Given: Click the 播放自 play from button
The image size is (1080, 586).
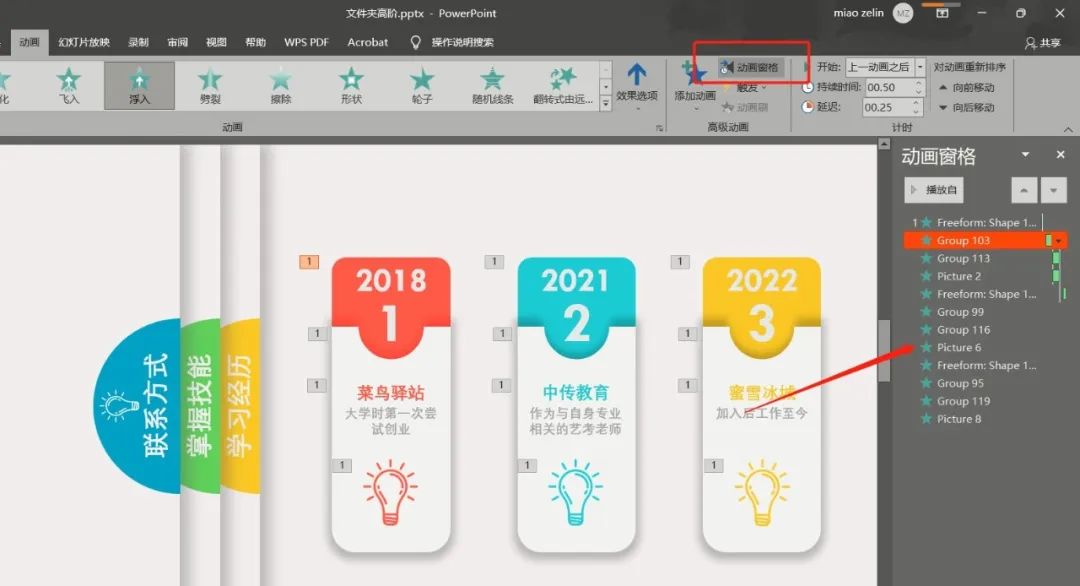Looking at the screenshot, I should [934, 190].
